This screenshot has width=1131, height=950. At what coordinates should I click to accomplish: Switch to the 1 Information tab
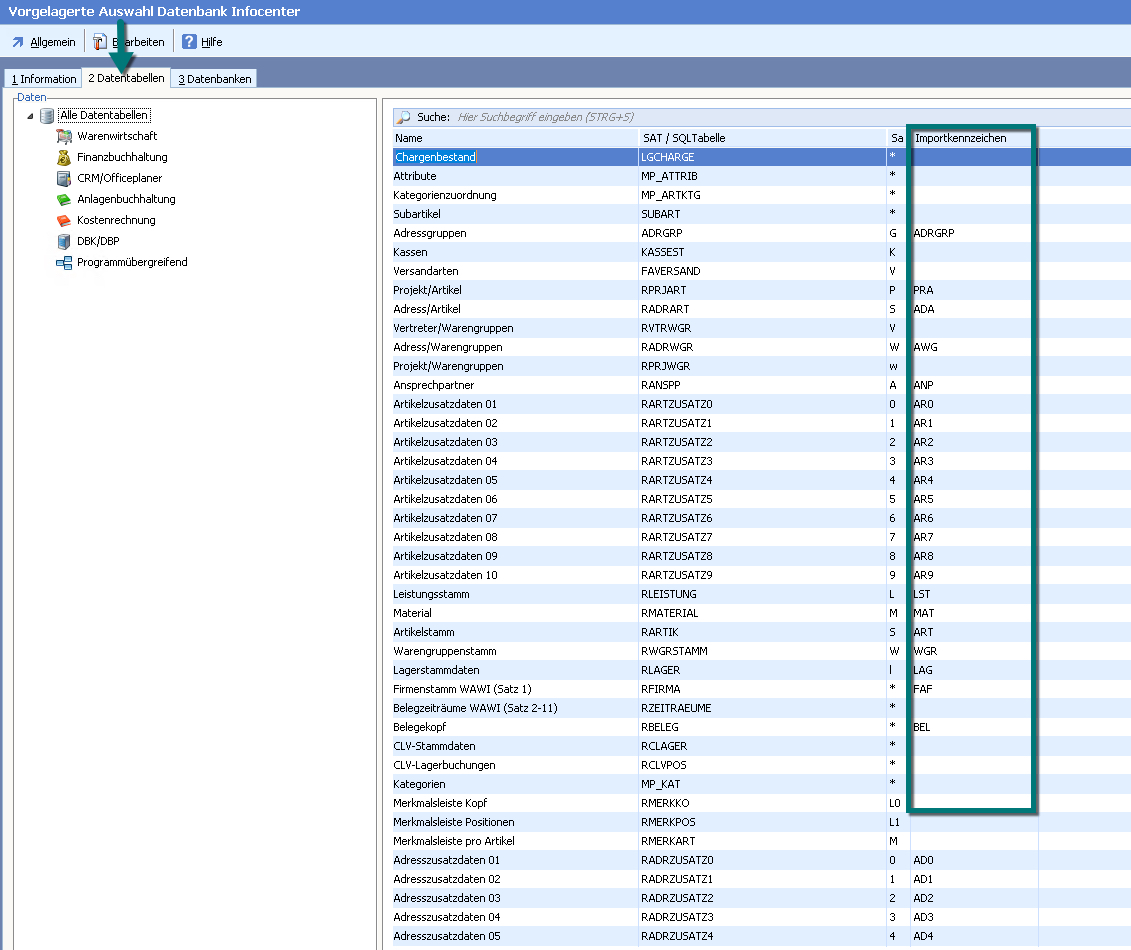[x=43, y=79]
